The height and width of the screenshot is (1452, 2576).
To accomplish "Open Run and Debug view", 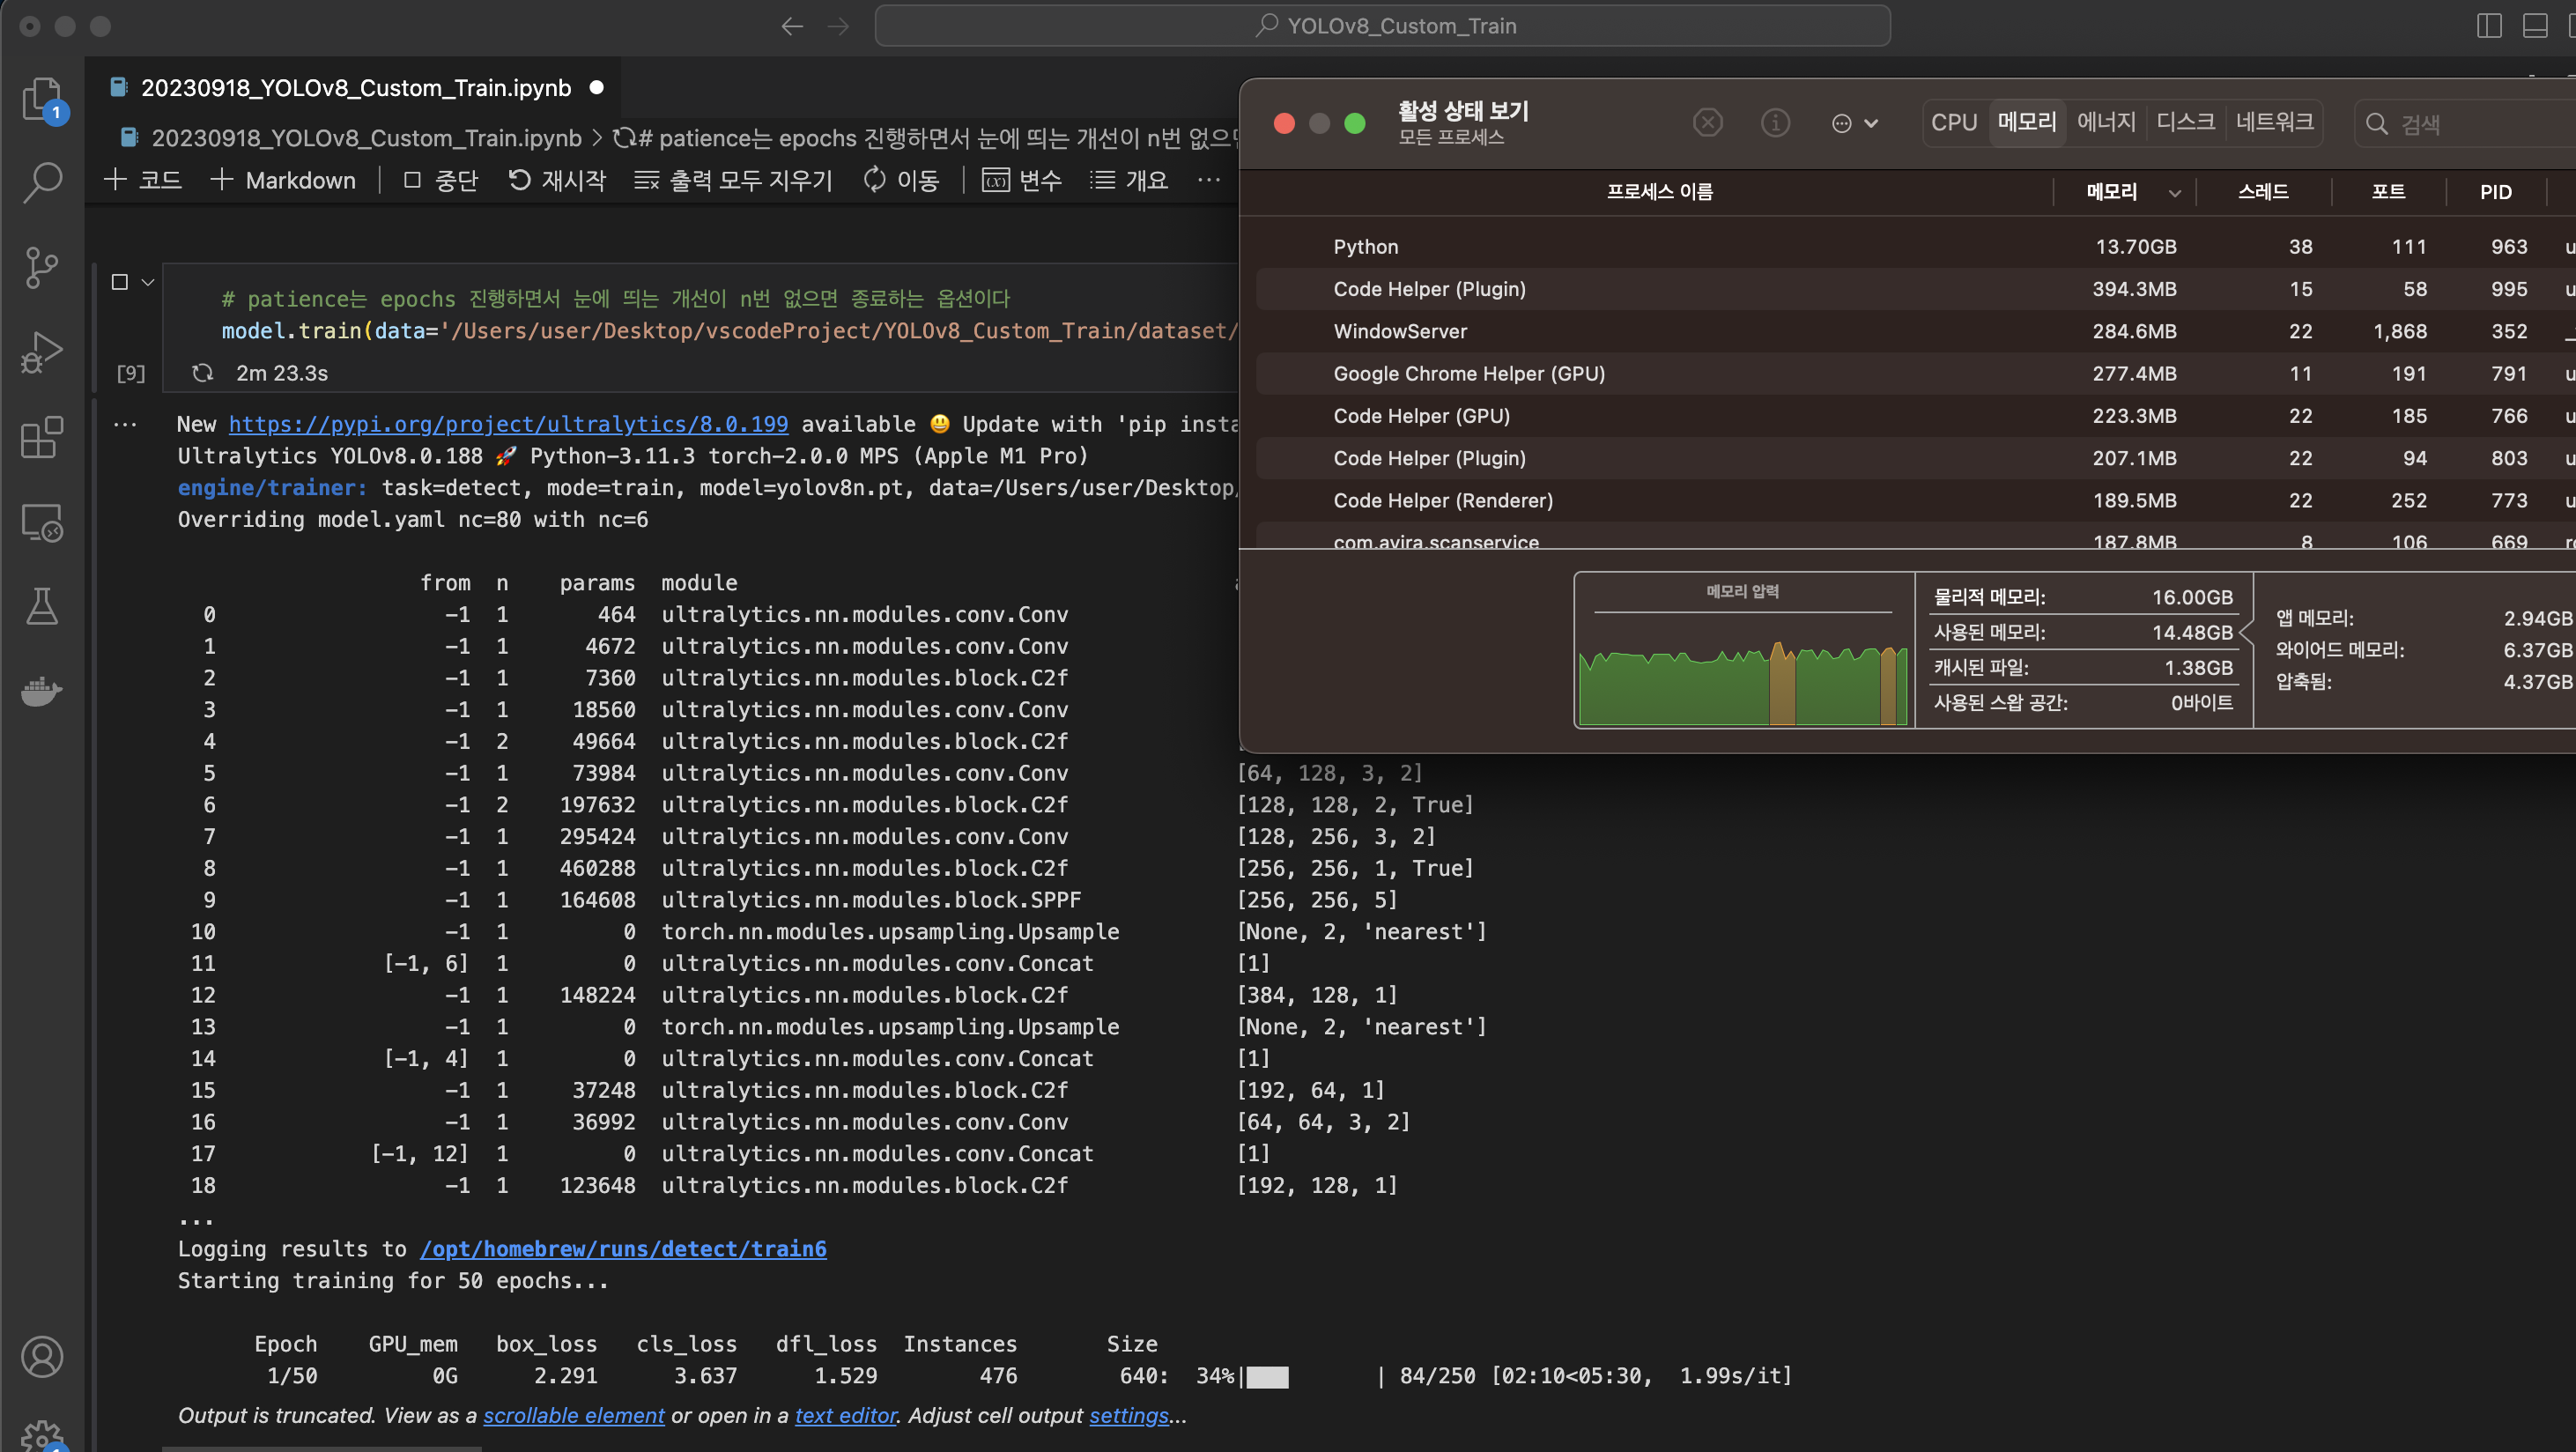I will [42, 352].
